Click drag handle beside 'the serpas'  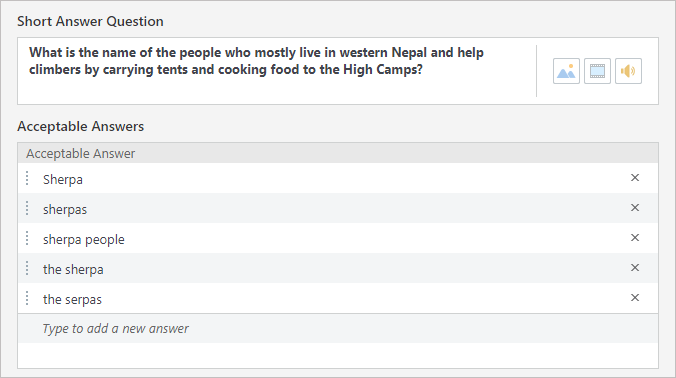point(27,298)
